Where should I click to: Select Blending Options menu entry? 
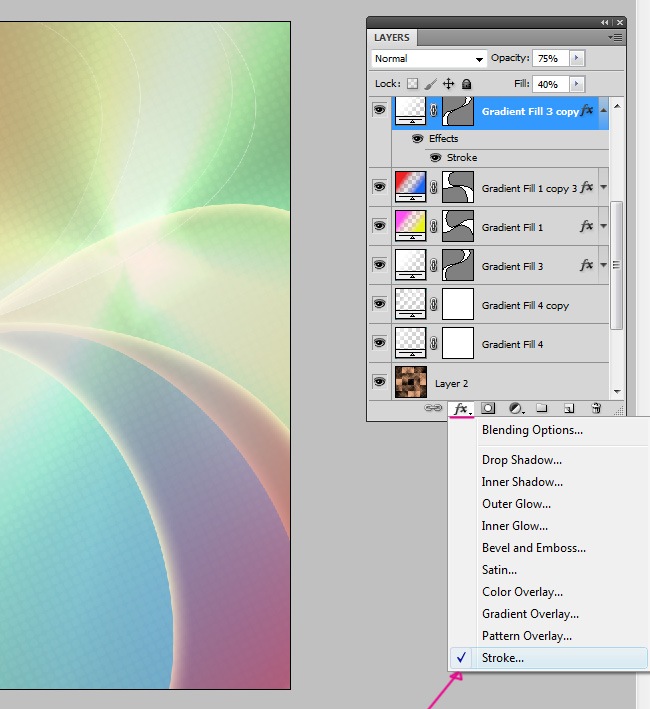pyautogui.click(x=532, y=430)
